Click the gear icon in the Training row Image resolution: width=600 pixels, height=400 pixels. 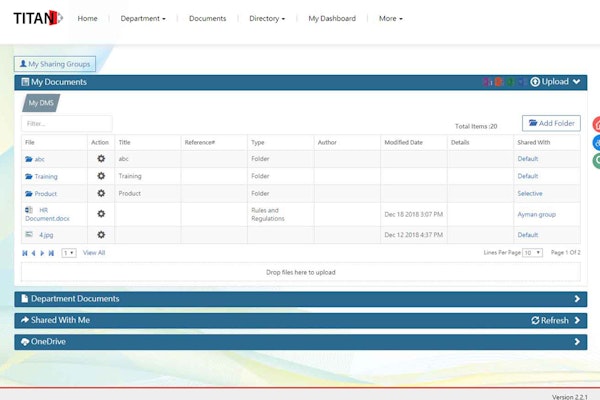coord(100,176)
